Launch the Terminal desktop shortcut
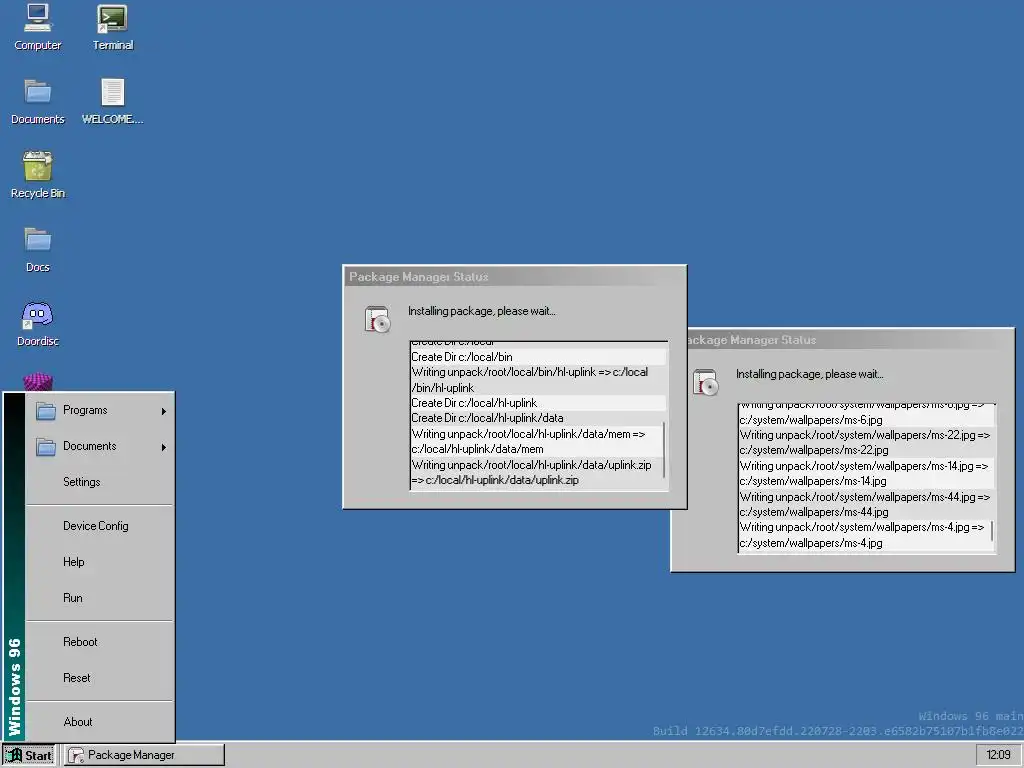This screenshot has width=1024, height=768. pos(112,27)
